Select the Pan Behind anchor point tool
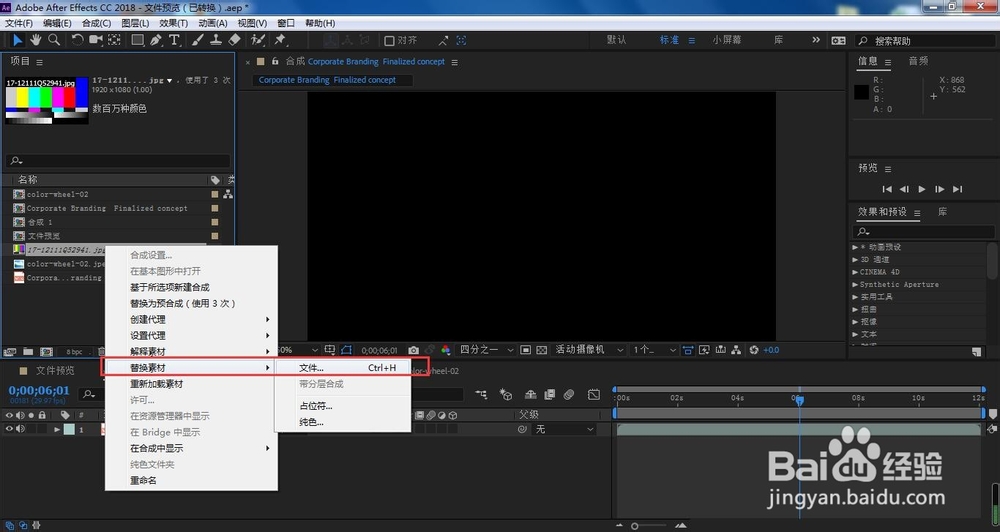The height and width of the screenshot is (532, 1000). coord(114,40)
